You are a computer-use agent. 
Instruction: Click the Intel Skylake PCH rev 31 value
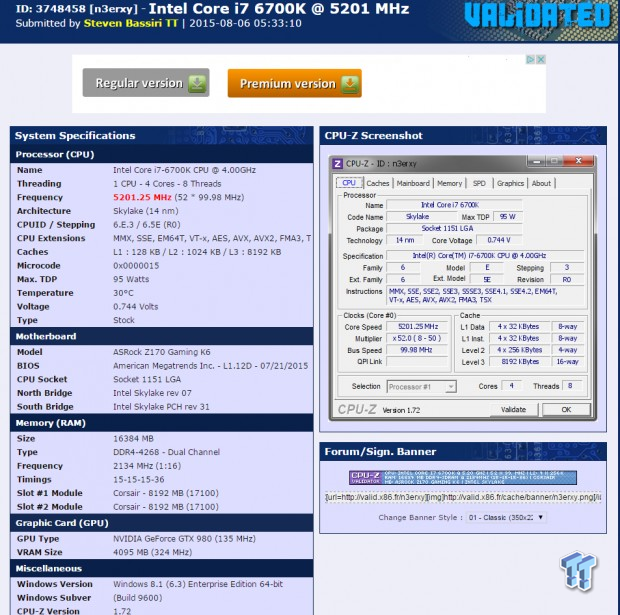(161, 407)
